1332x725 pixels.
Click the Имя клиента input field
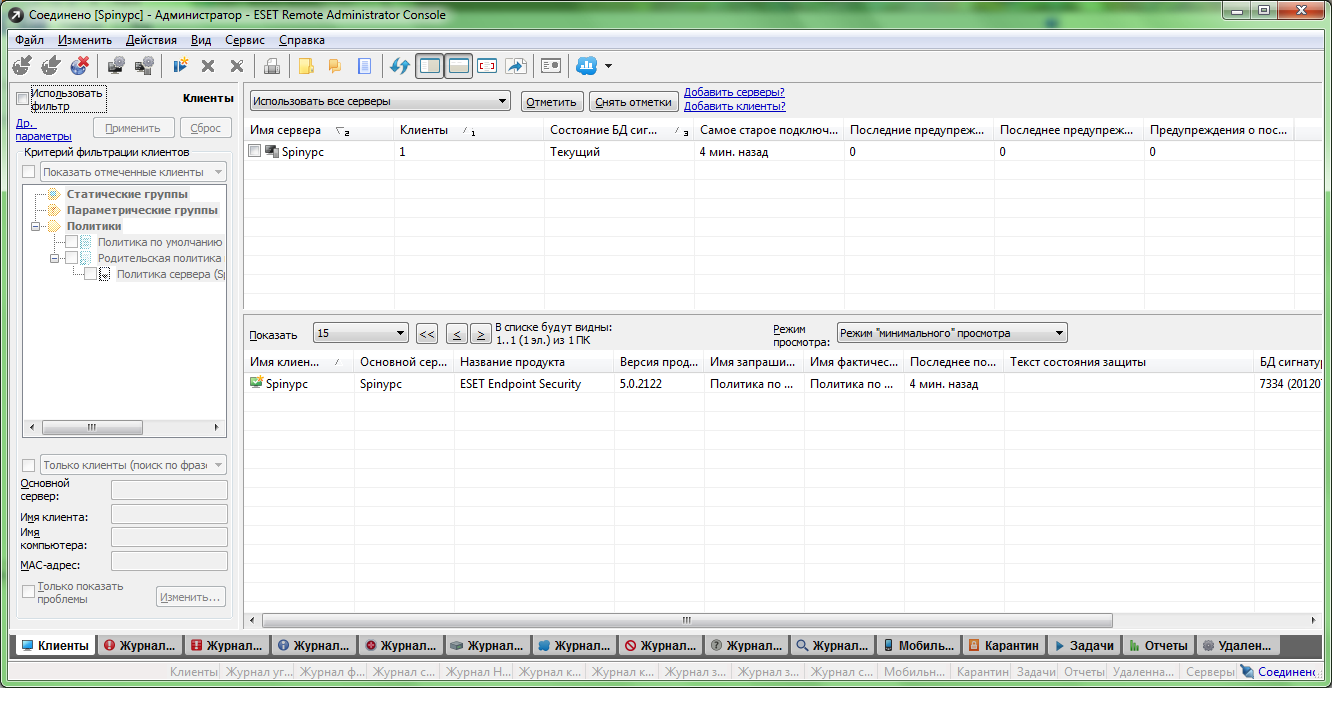[x=169, y=514]
